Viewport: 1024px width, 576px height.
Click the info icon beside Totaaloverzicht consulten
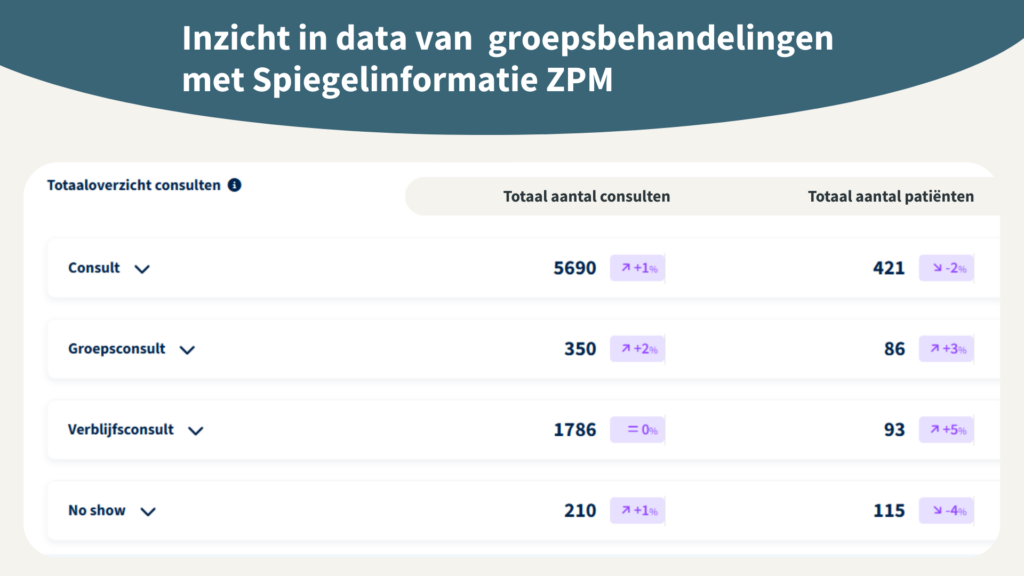(234, 185)
